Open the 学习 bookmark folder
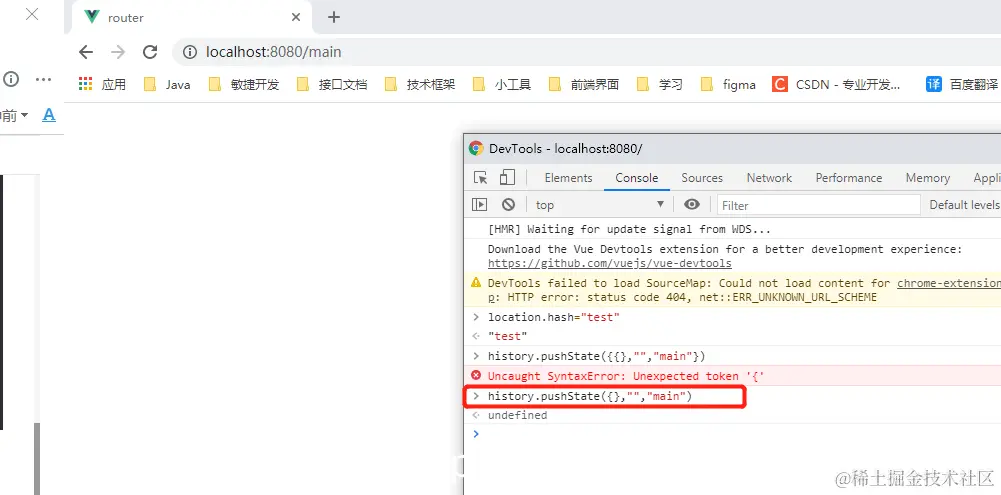Image resolution: width=1001 pixels, height=495 pixels. point(660,84)
